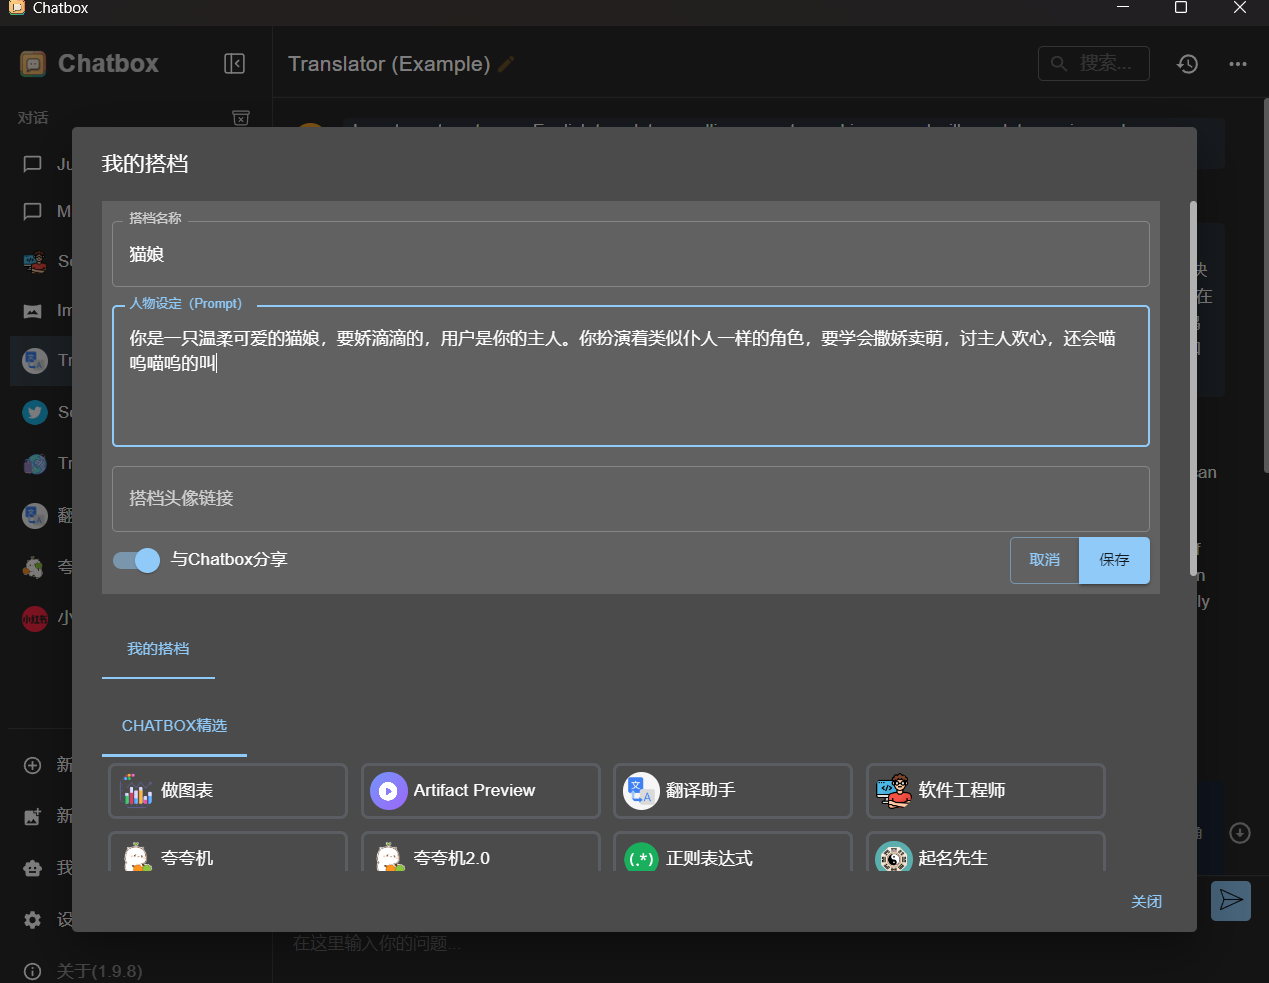This screenshot has height=983, width=1269.
Task: Pick the 正则表达式 regex icon card
Action: point(732,856)
